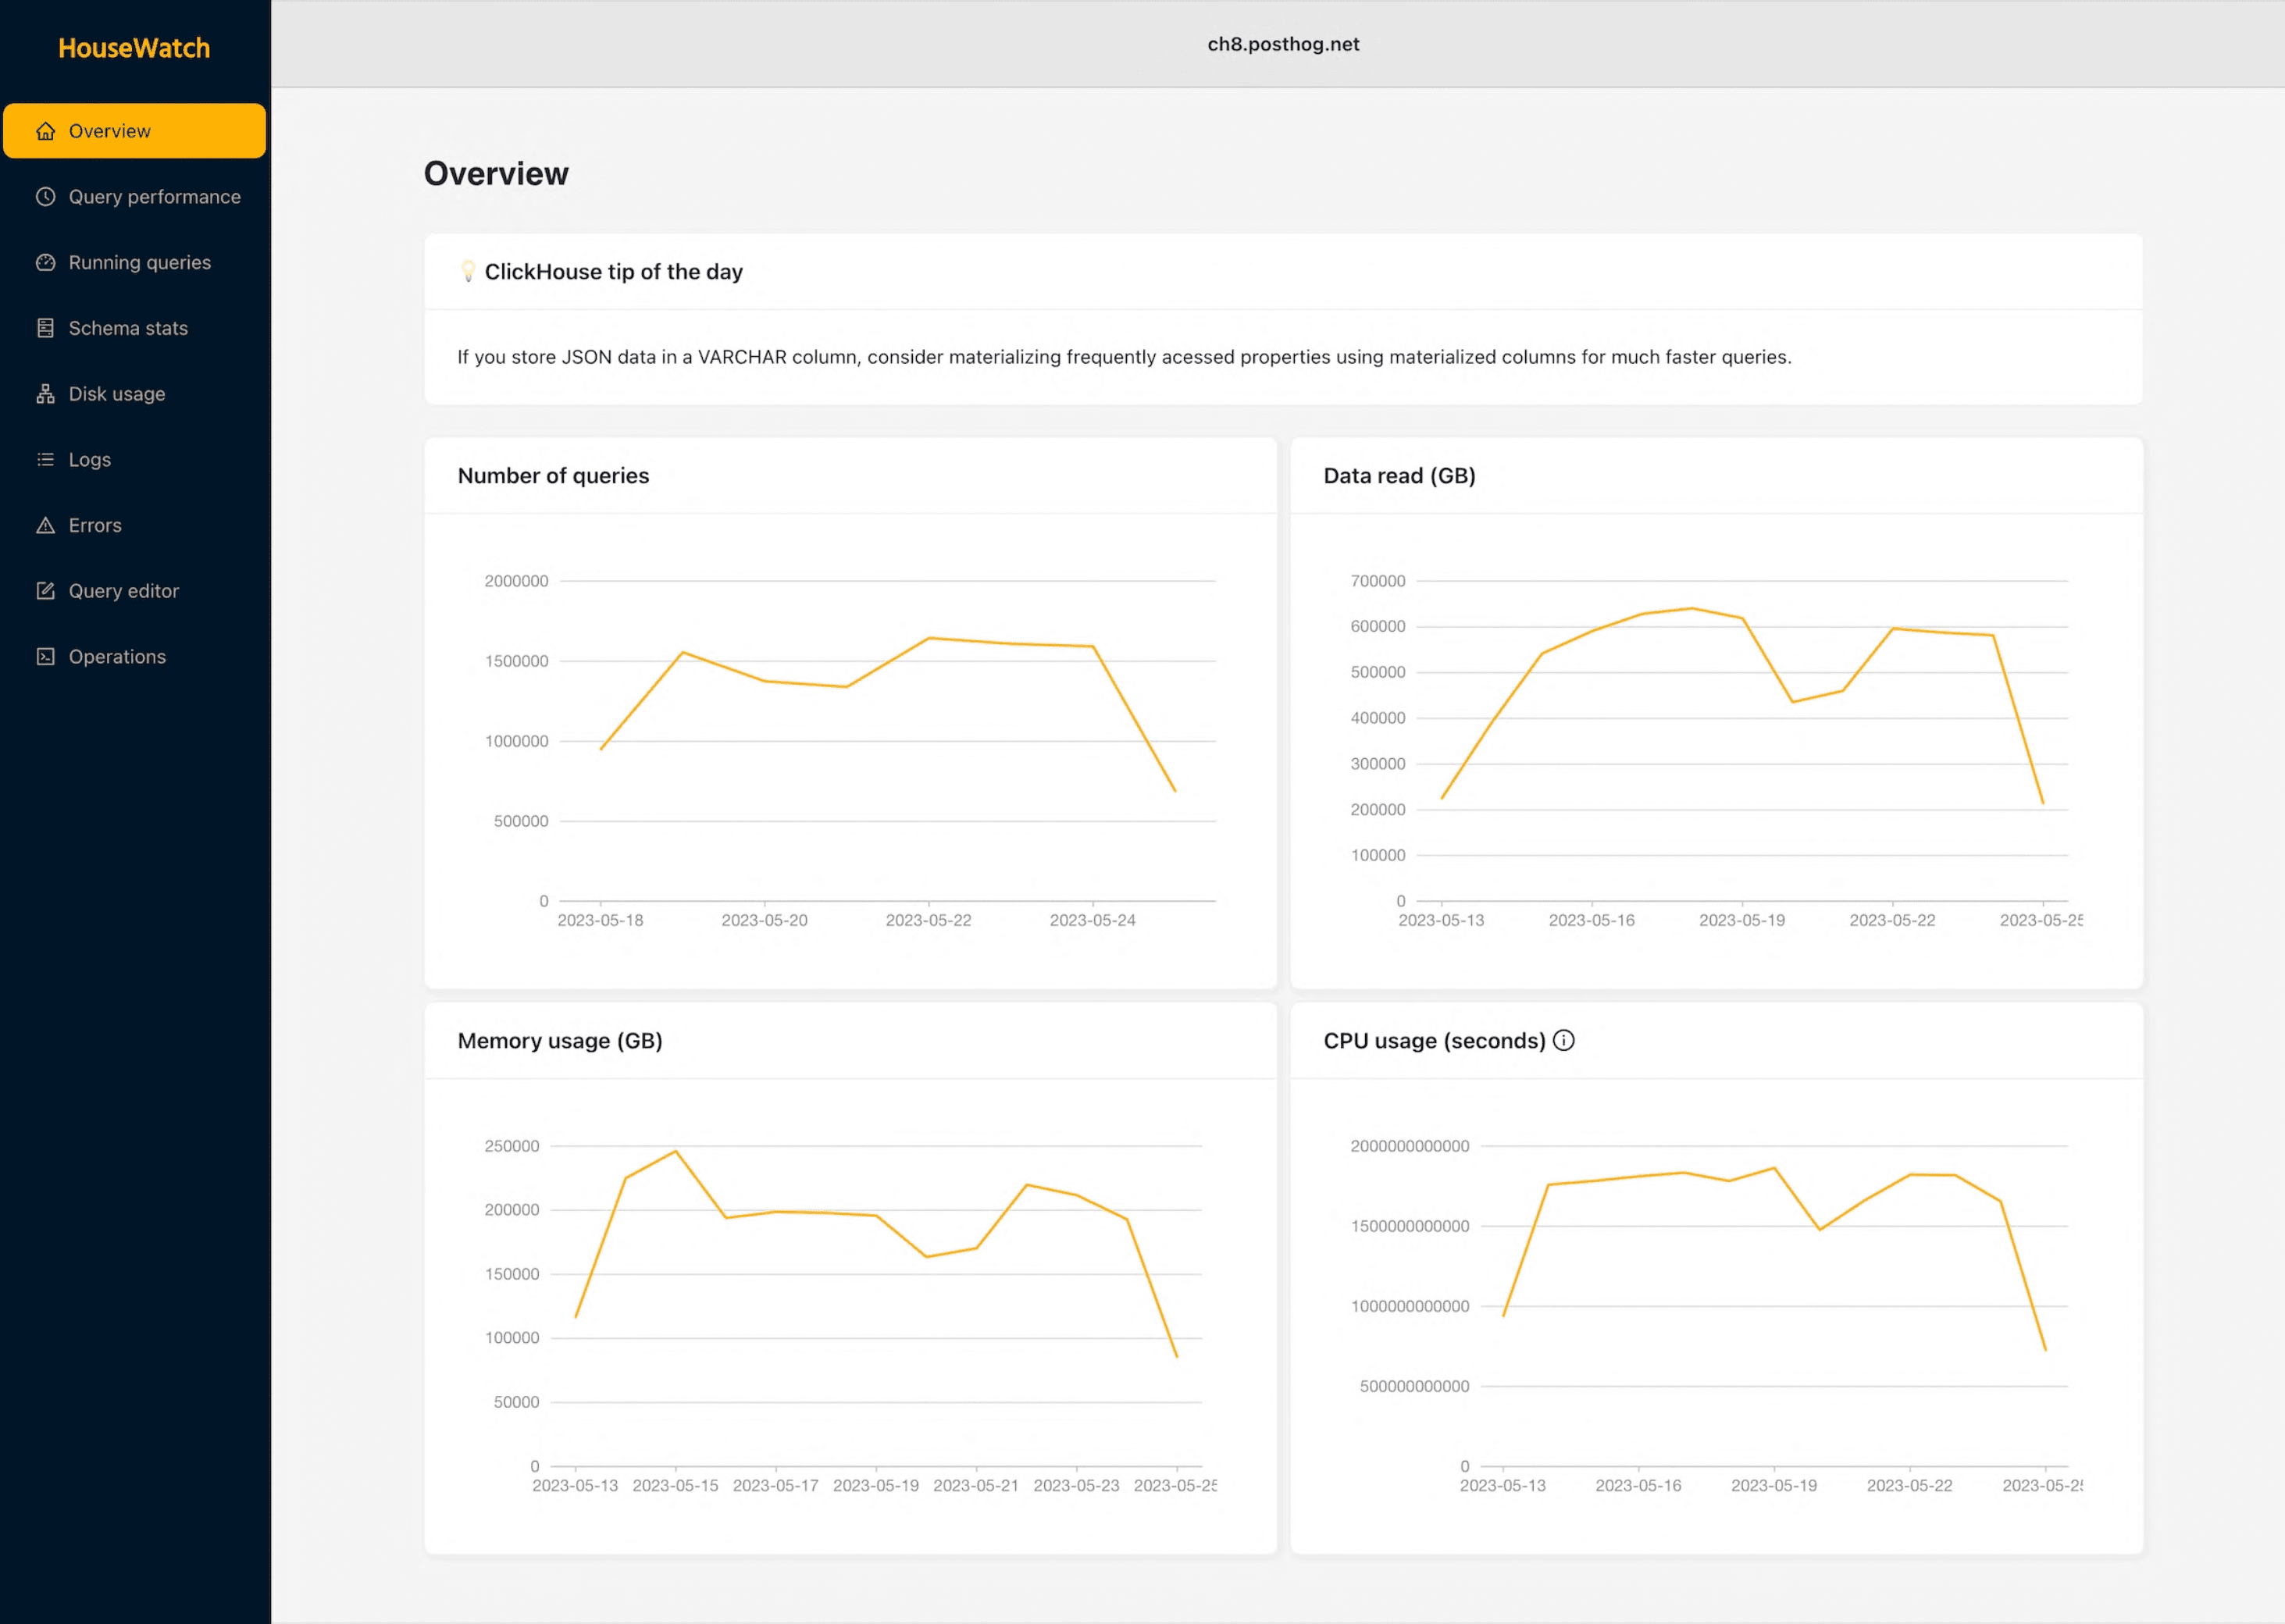Click the Overview home icon
This screenshot has width=2285, height=1624.
tap(46, 131)
